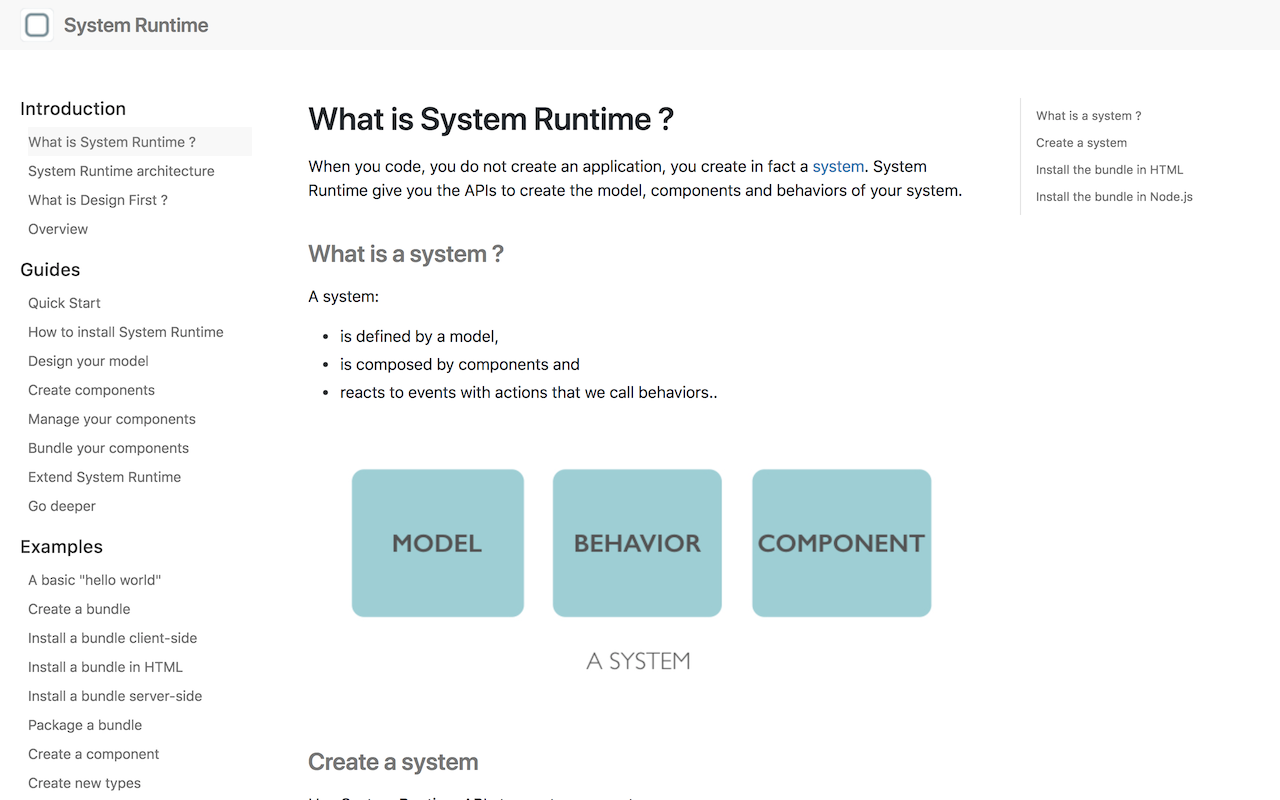The height and width of the screenshot is (800, 1280).
Task: Open 'Extend System Runtime' guide
Action: pyautogui.click(x=104, y=477)
